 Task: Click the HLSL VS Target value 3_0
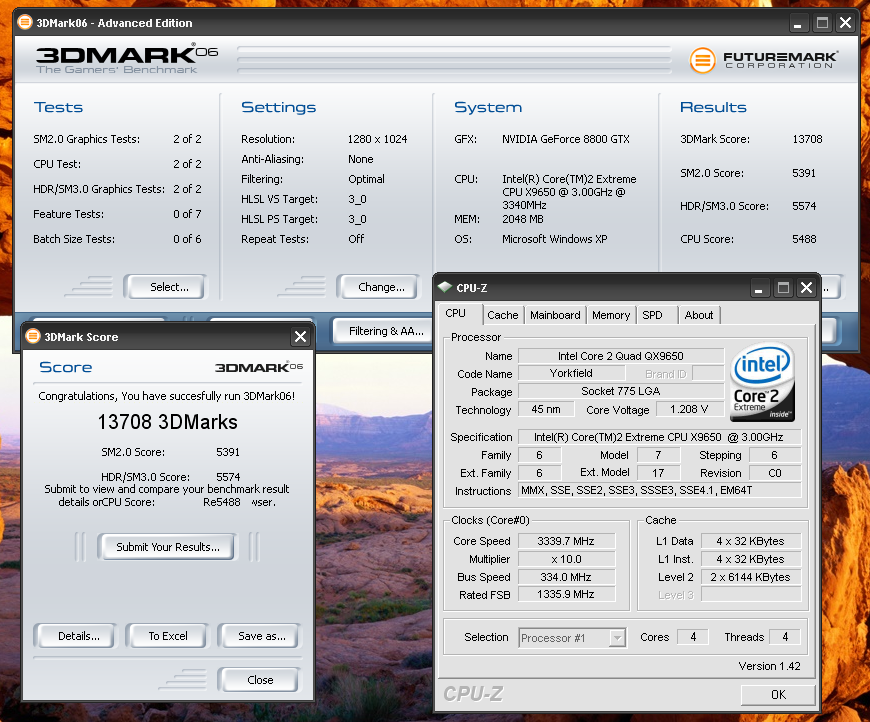[357, 199]
